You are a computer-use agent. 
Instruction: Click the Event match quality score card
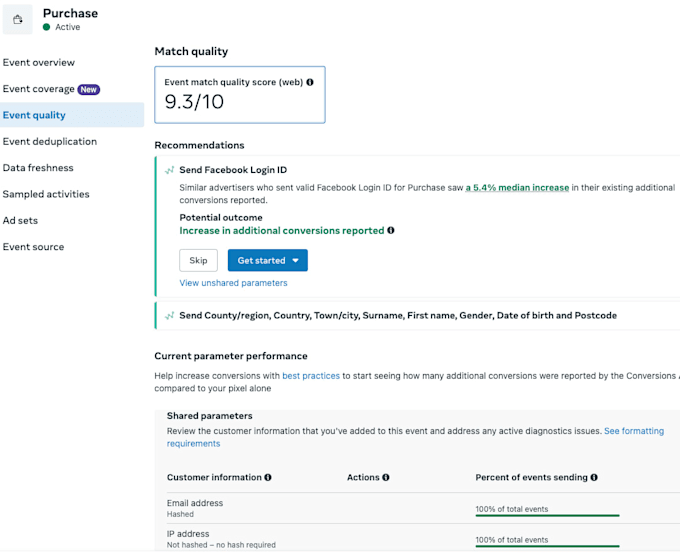[240, 95]
